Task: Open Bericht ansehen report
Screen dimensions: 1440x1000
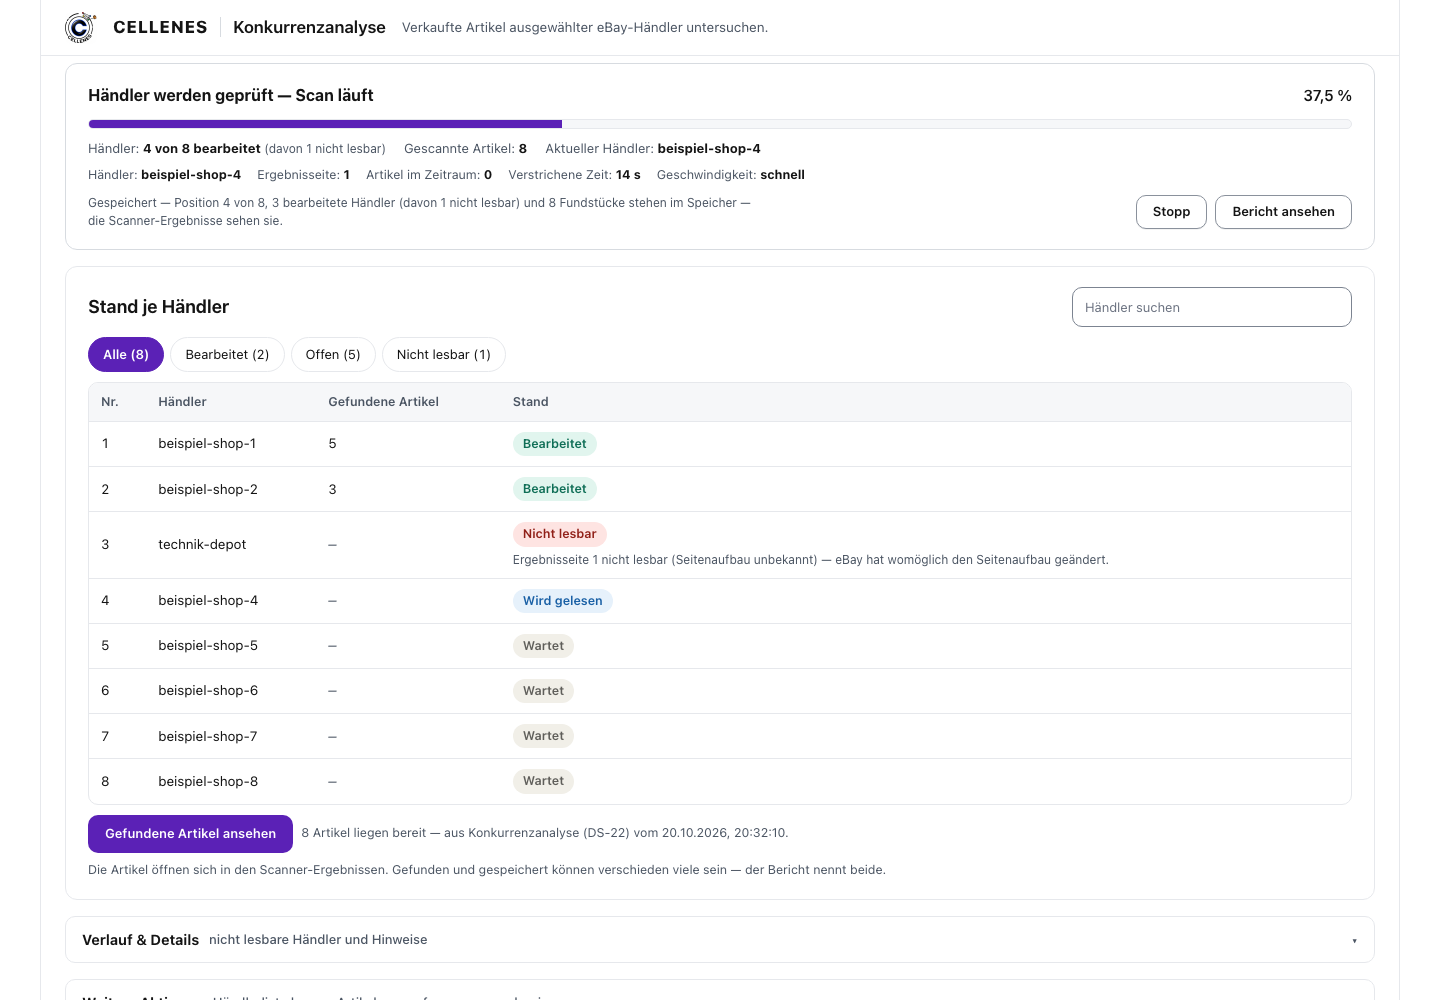Action: coord(1283,212)
